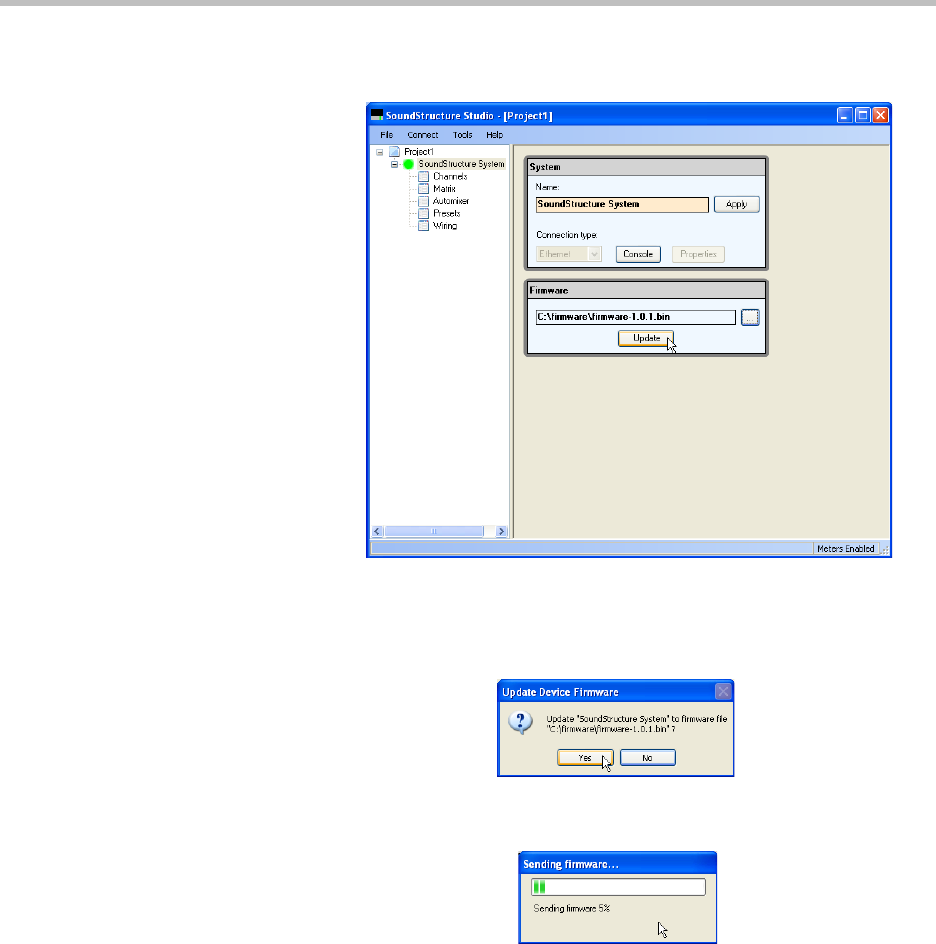Click the Update firmware button
This screenshot has height=944, width=936.
click(x=646, y=339)
